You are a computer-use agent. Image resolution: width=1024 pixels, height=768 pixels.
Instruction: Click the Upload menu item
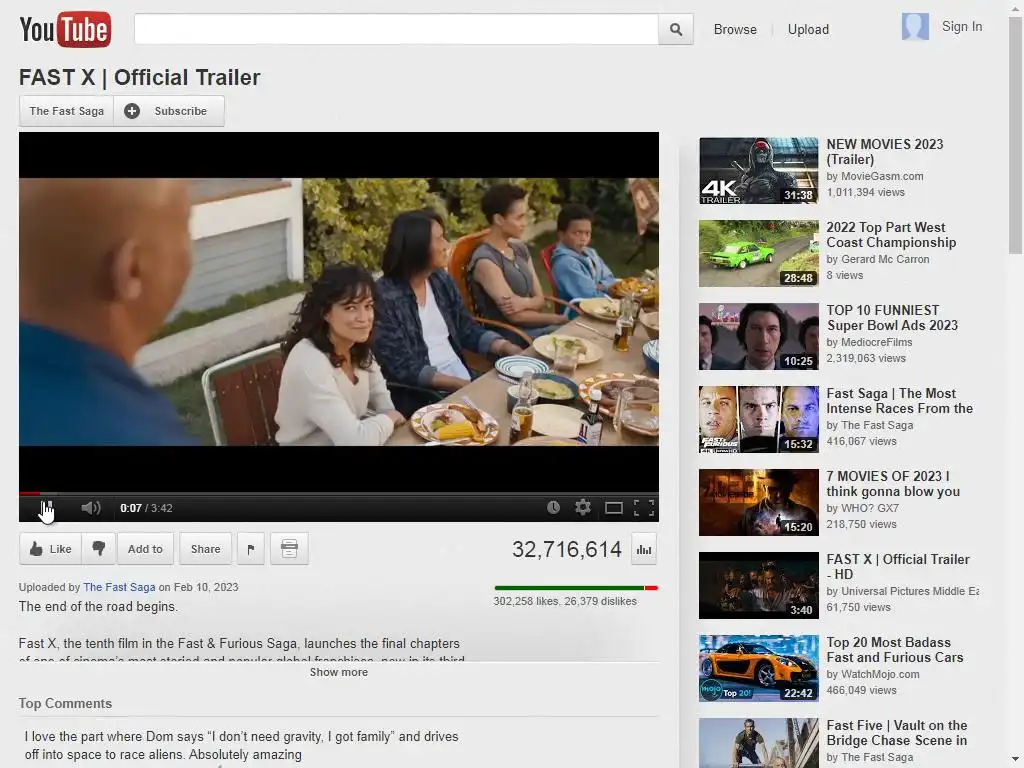[x=808, y=29]
